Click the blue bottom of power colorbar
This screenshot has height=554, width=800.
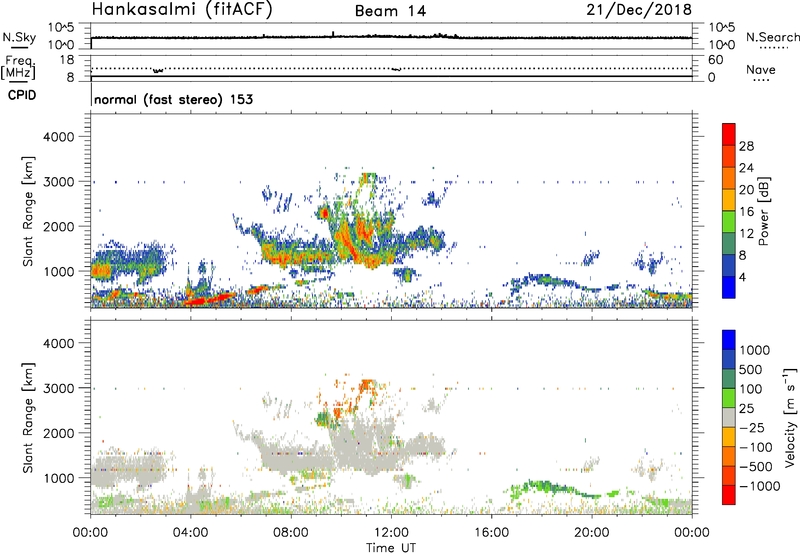[x=729, y=287]
